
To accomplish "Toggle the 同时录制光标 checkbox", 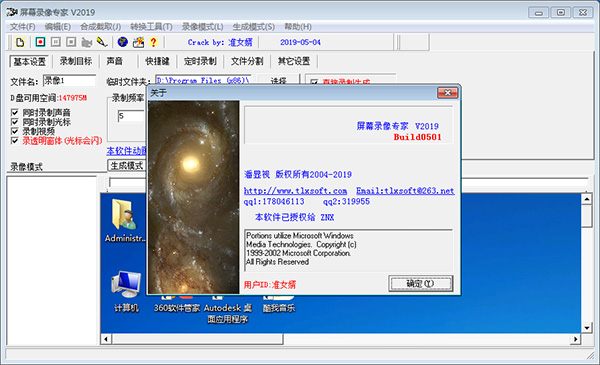I will point(15,122).
